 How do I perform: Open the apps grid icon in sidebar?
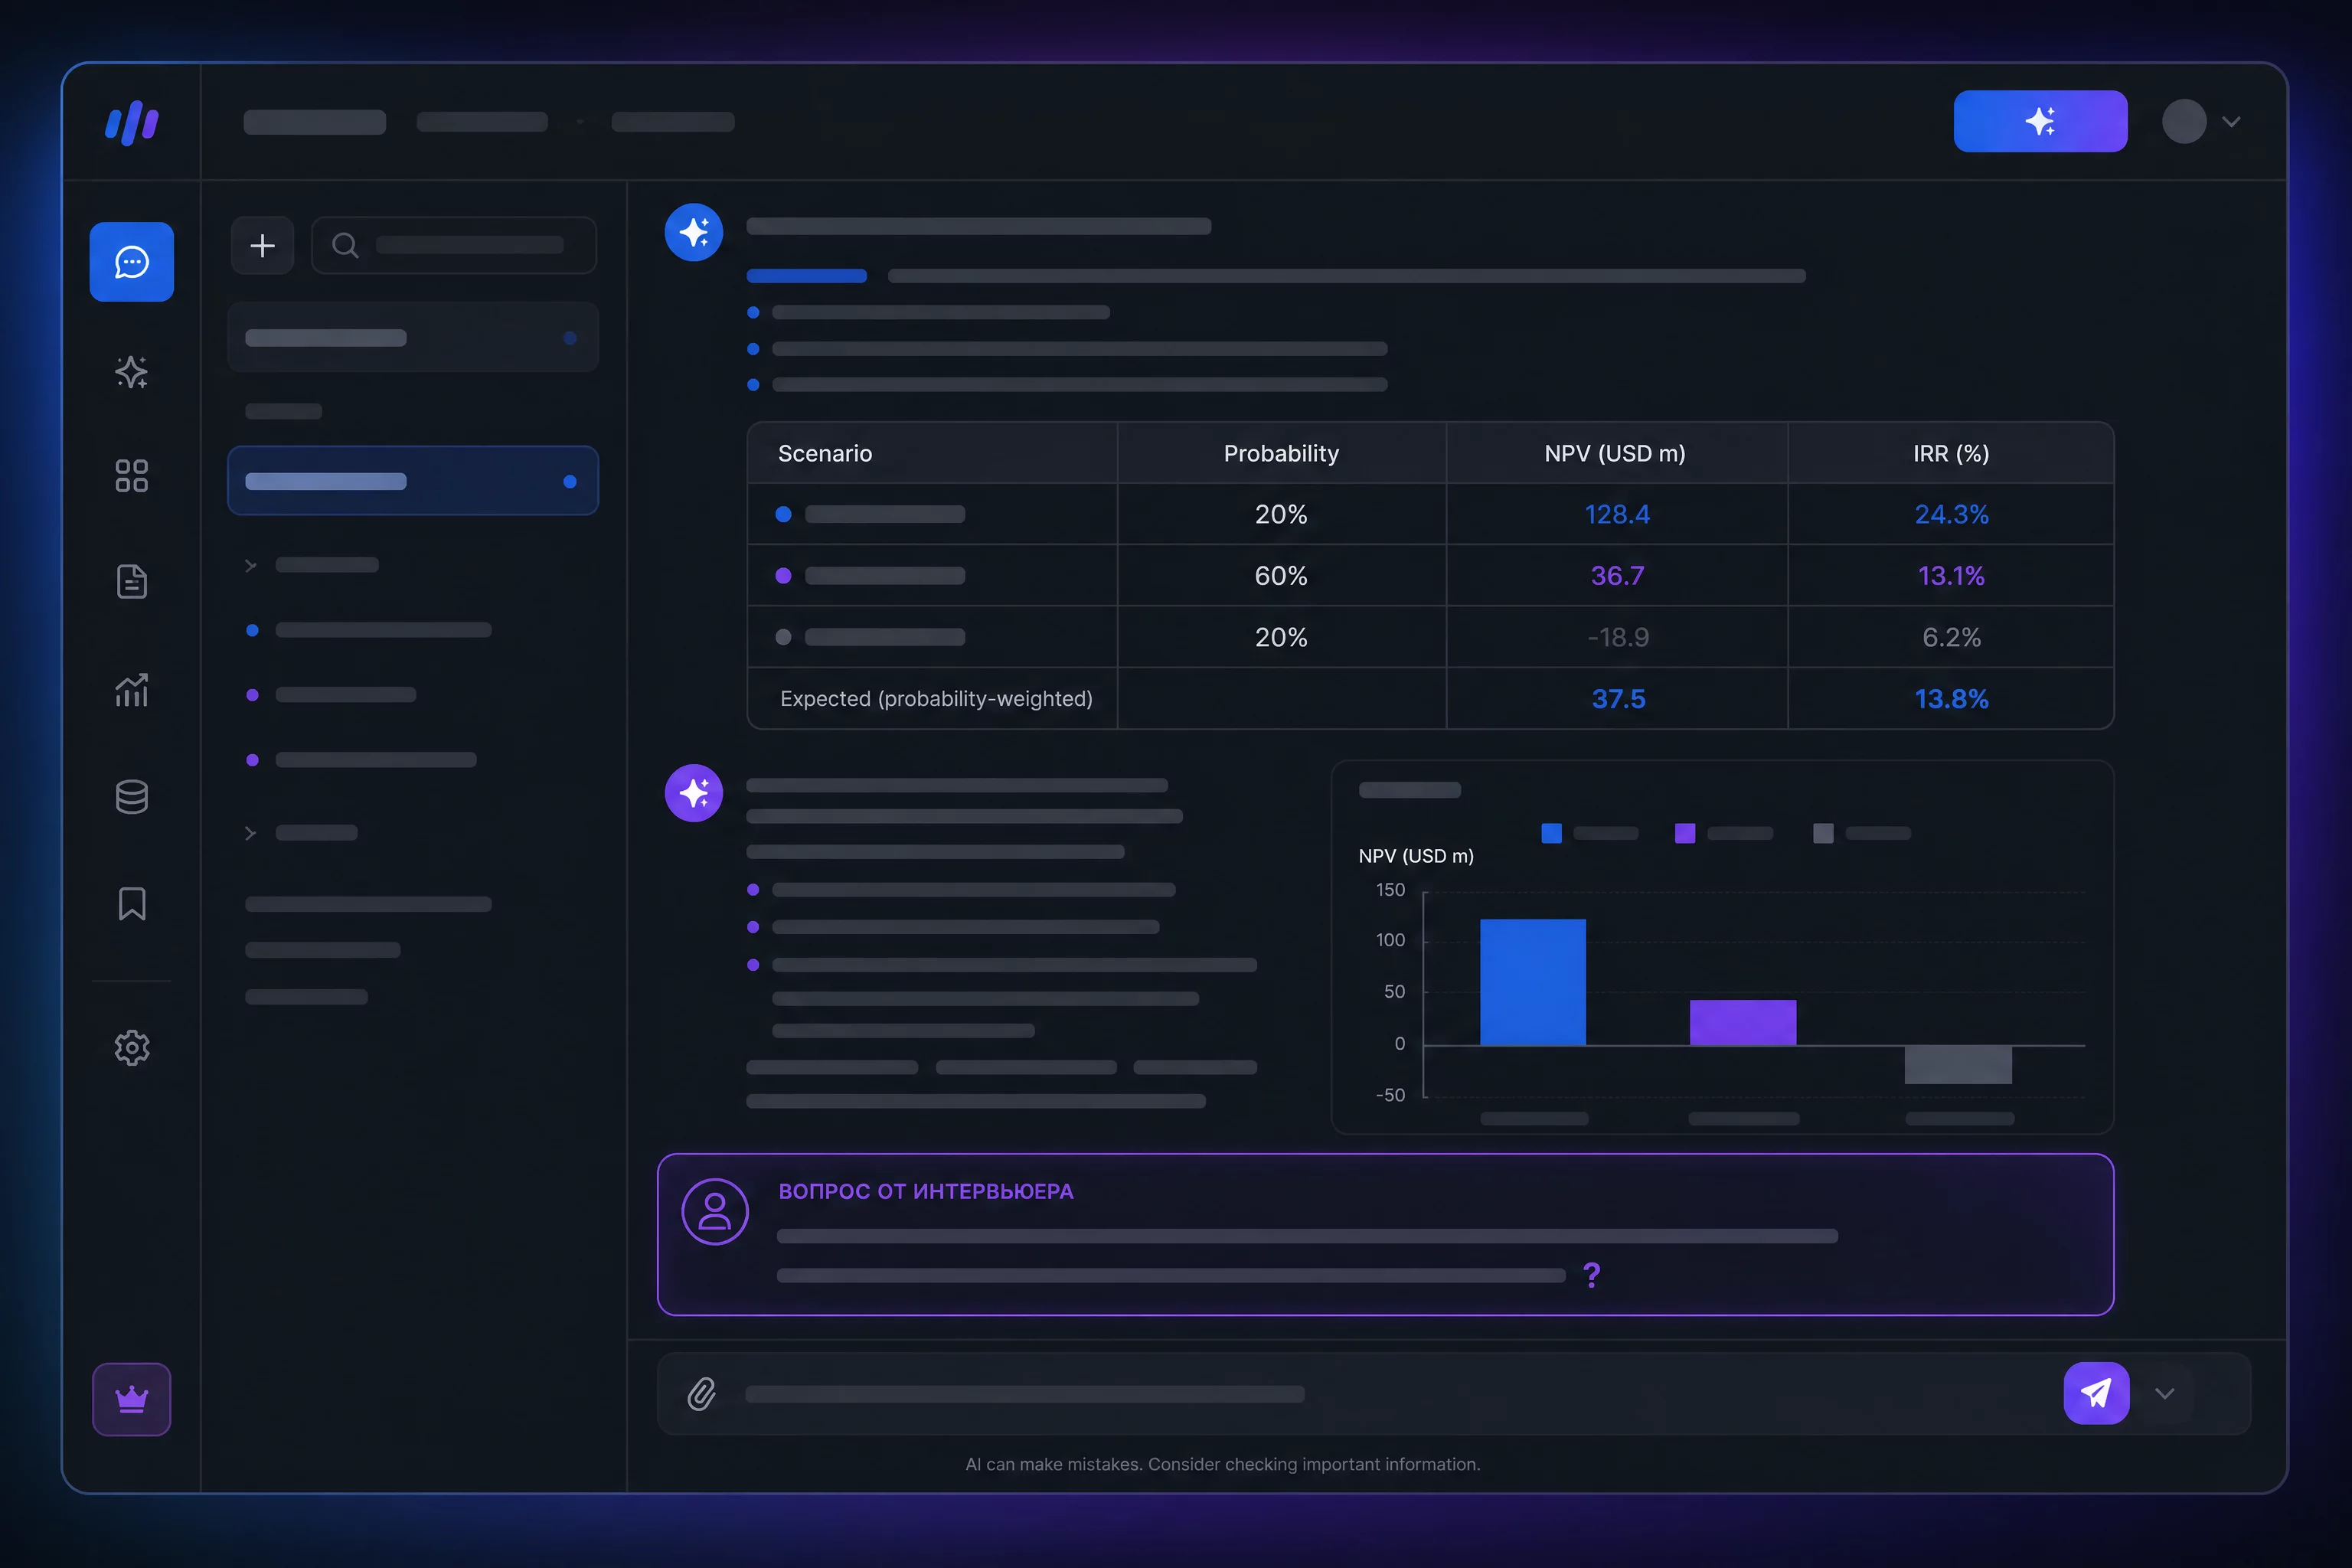tap(131, 476)
